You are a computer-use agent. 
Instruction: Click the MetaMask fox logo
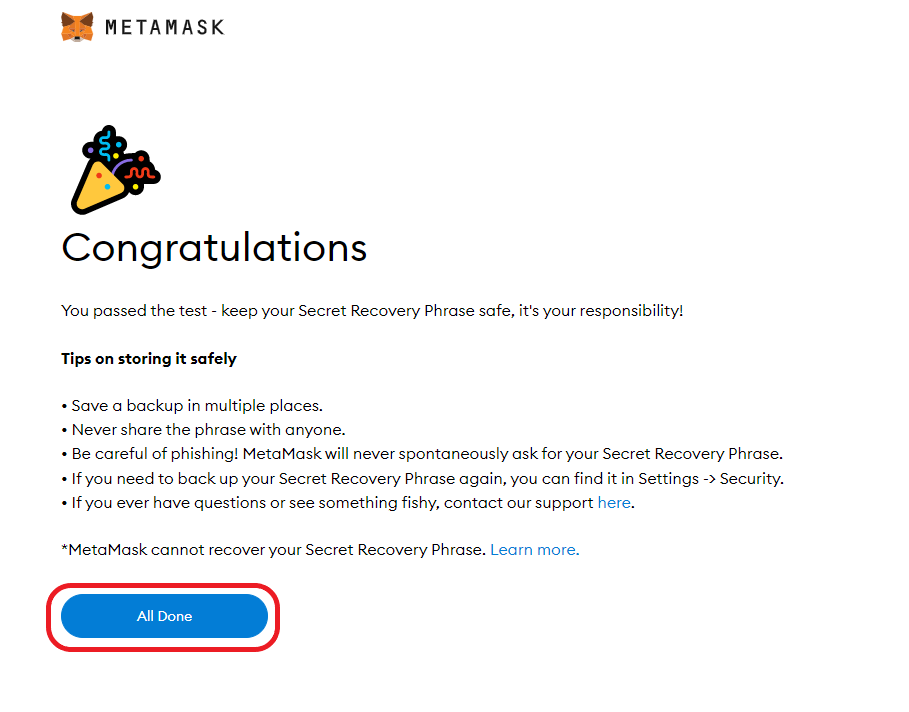(x=77, y=27)
